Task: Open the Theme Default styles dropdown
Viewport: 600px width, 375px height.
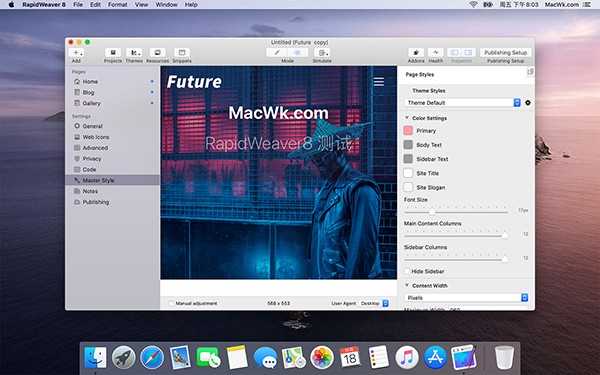Action: 463,103
